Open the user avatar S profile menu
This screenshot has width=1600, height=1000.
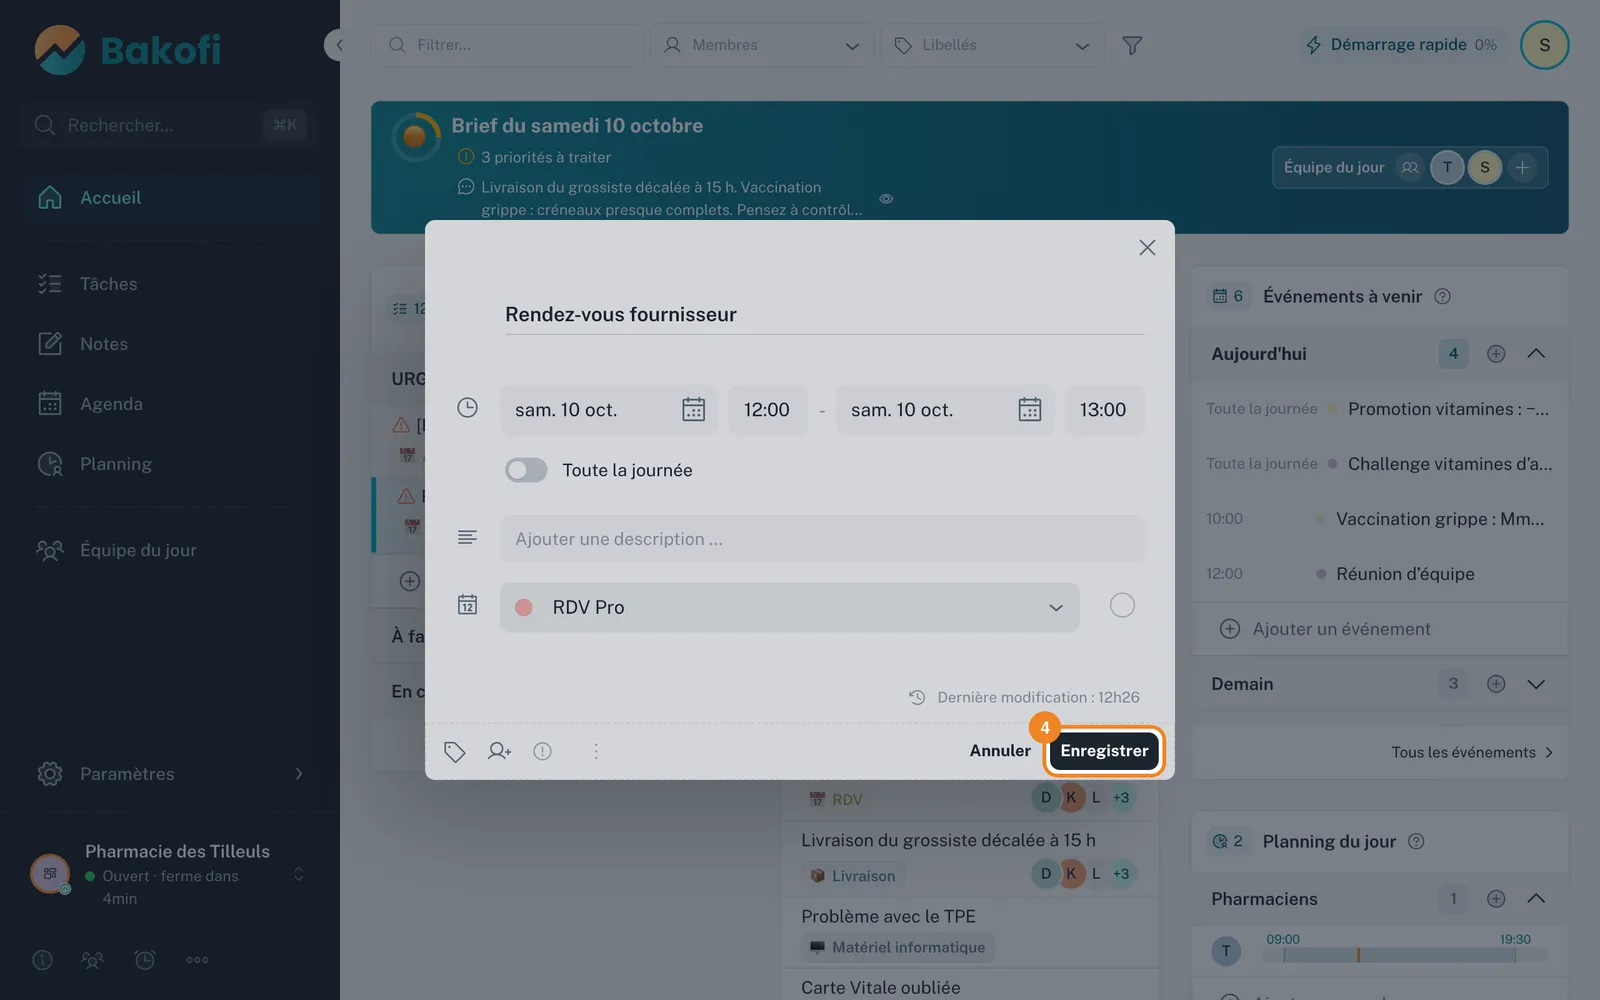pos(1544,45)
